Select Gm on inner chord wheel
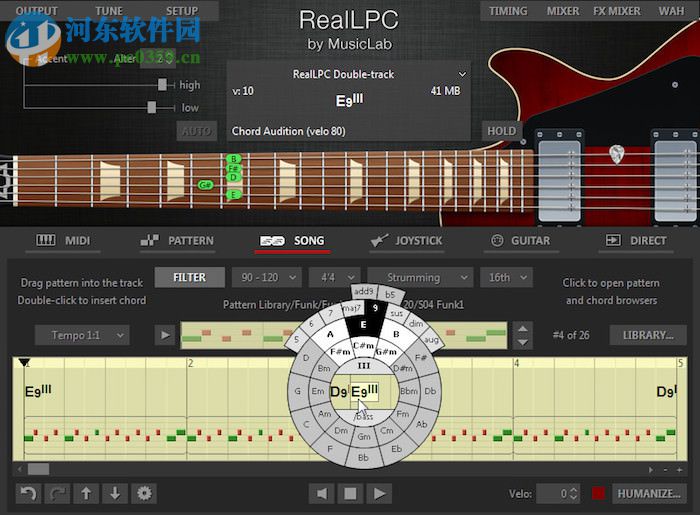This screenshot has width=700, height=515. [x=364, y=436]
